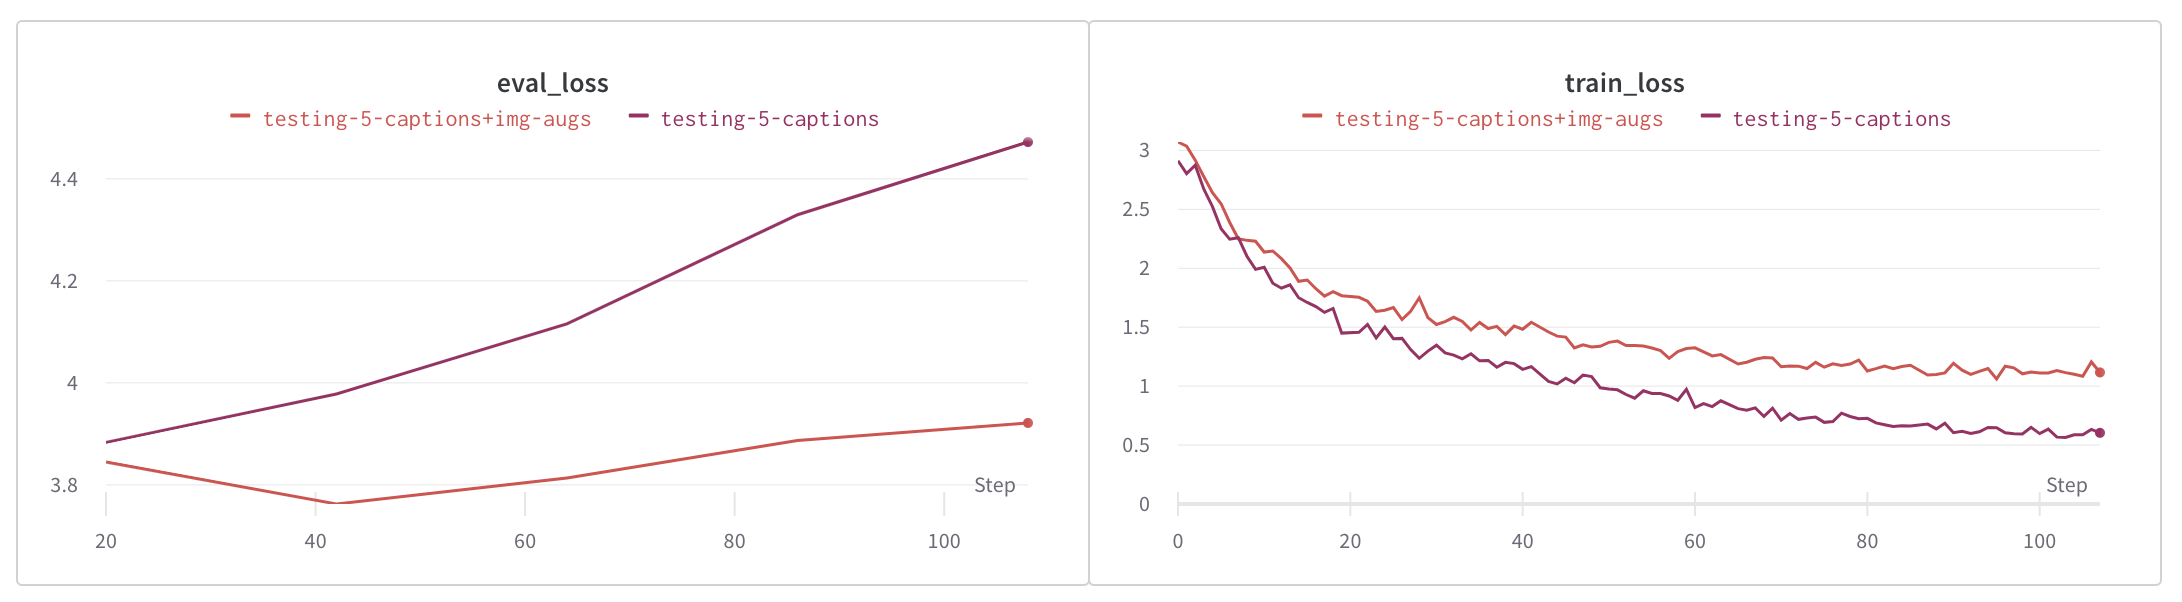The height and width of the screenshot is (602, 2182).
Task: Select testing-5-captions legend label in eval_loss chart
Action: (x=769, y=119)
